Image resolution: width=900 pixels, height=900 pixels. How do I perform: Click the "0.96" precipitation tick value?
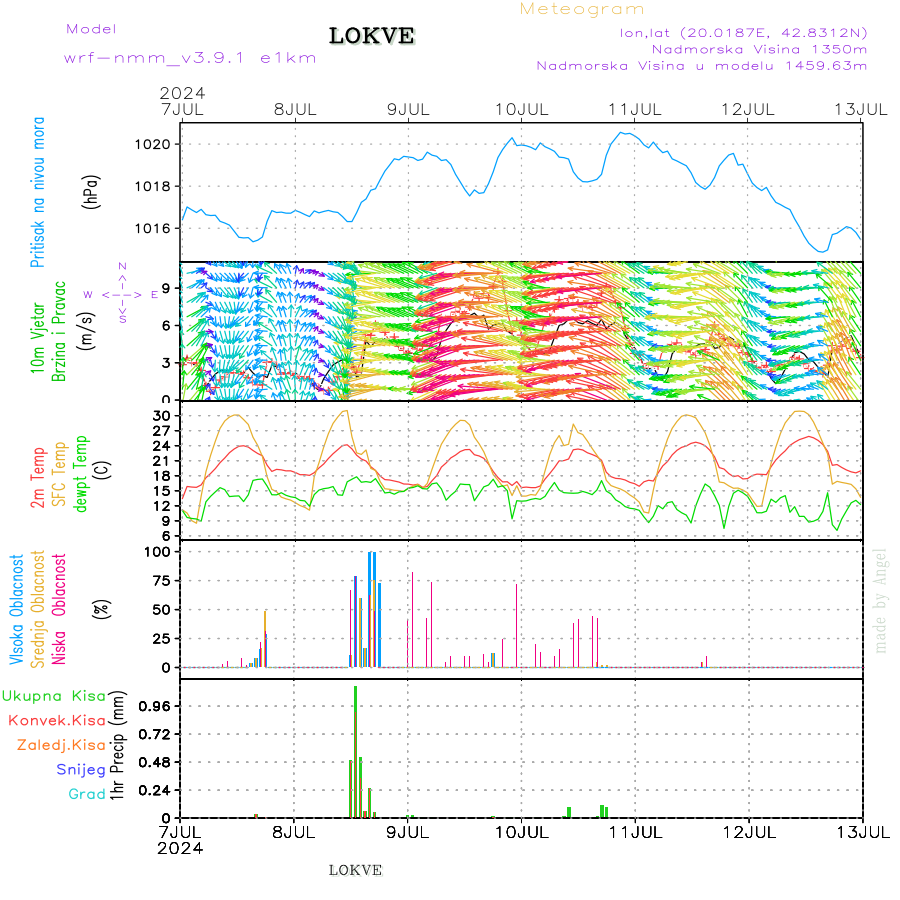pyautogui.click(x=155, y=707)
